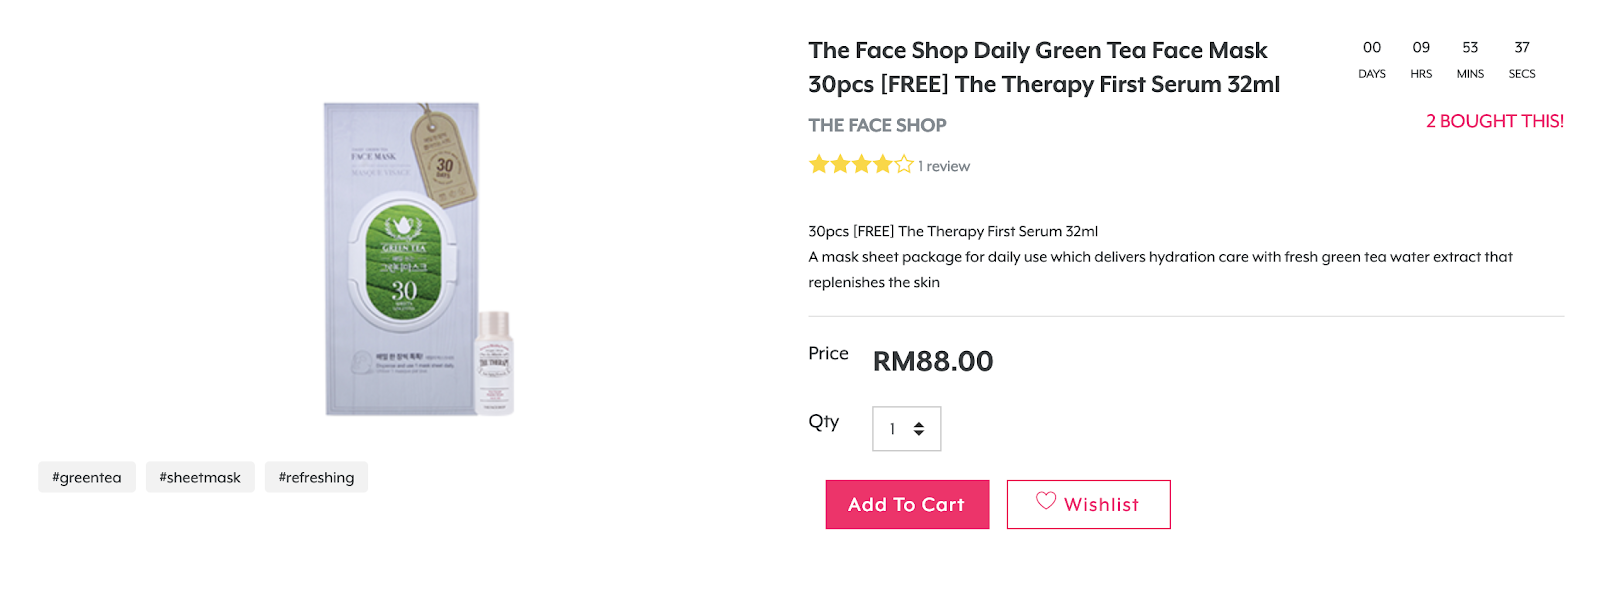
Task: Open THE FACE SHOP brand link
Action: 877,125
